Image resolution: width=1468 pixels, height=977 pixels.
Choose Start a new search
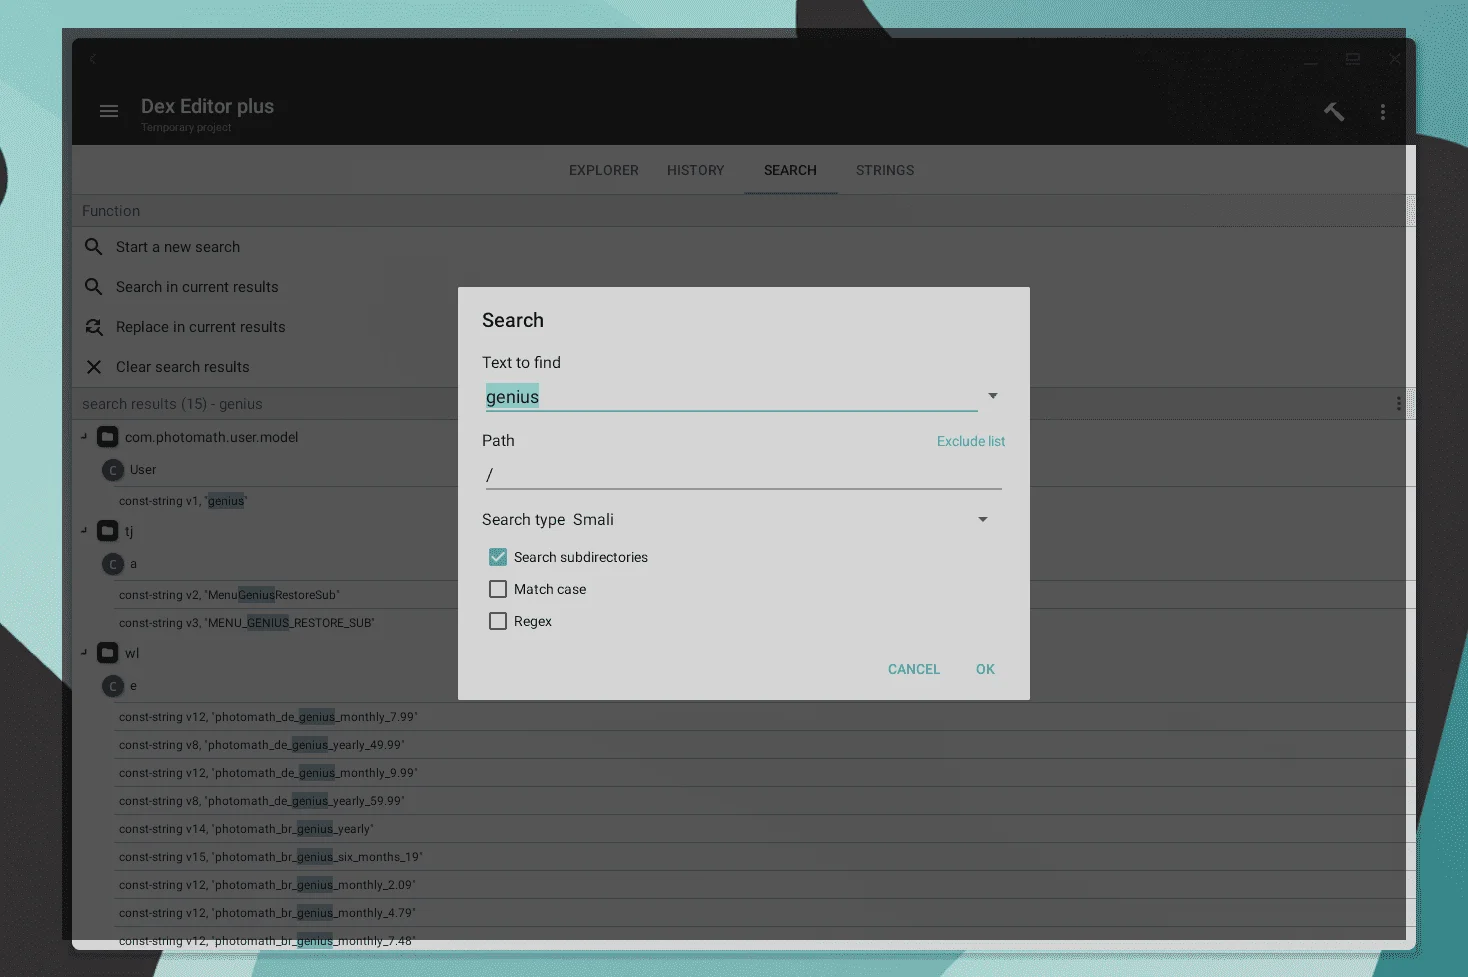click(x=178, y=247)
